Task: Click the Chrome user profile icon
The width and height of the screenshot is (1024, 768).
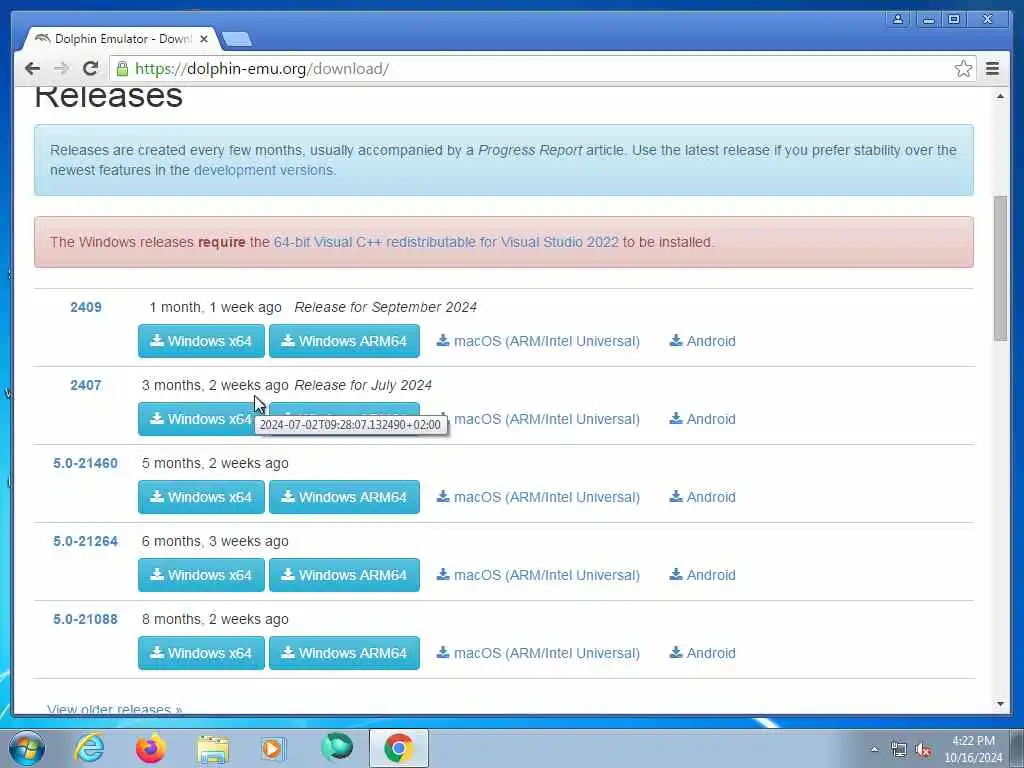Action: (898, 19)
